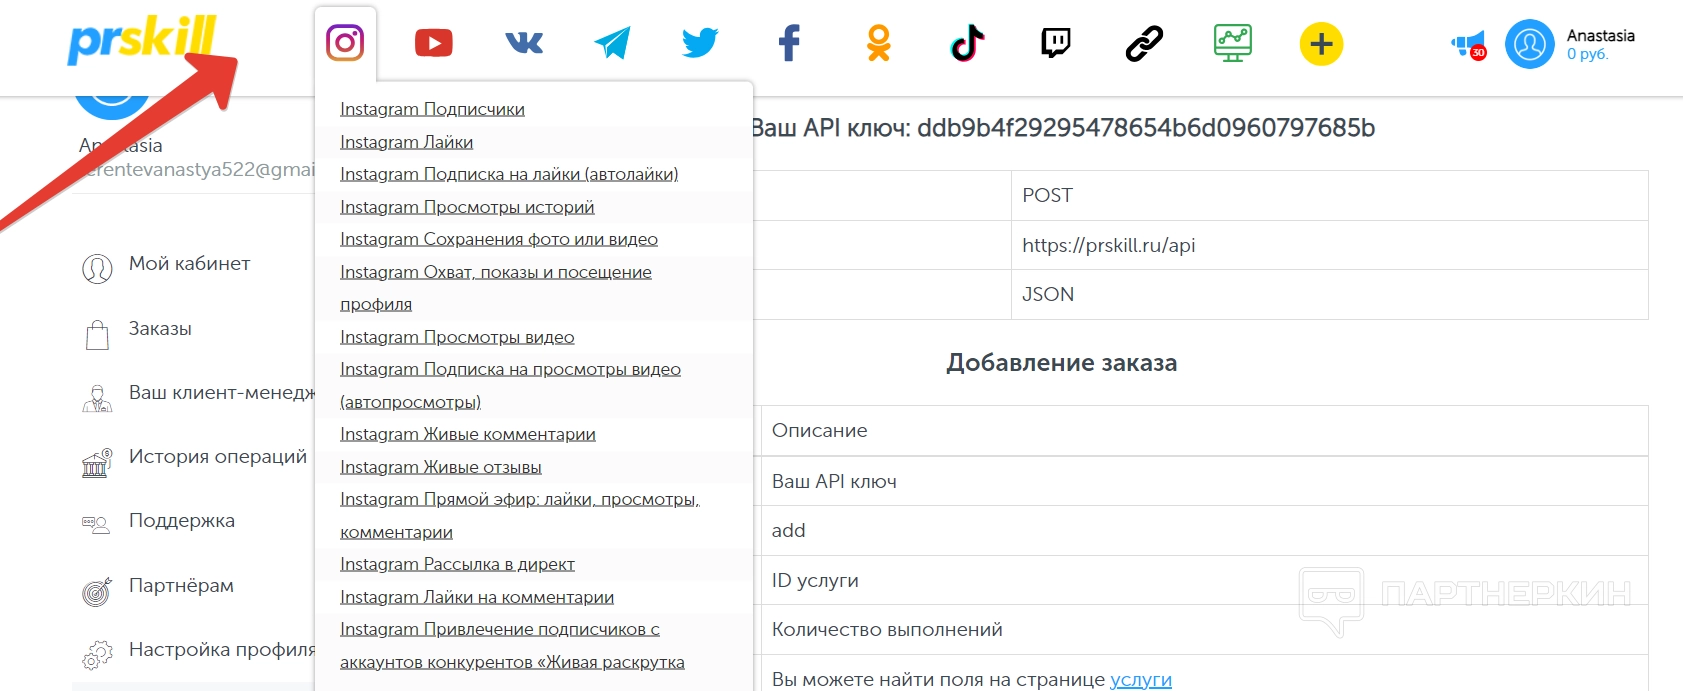
Task: Click the Описание cell
Action: point(1204,431)
